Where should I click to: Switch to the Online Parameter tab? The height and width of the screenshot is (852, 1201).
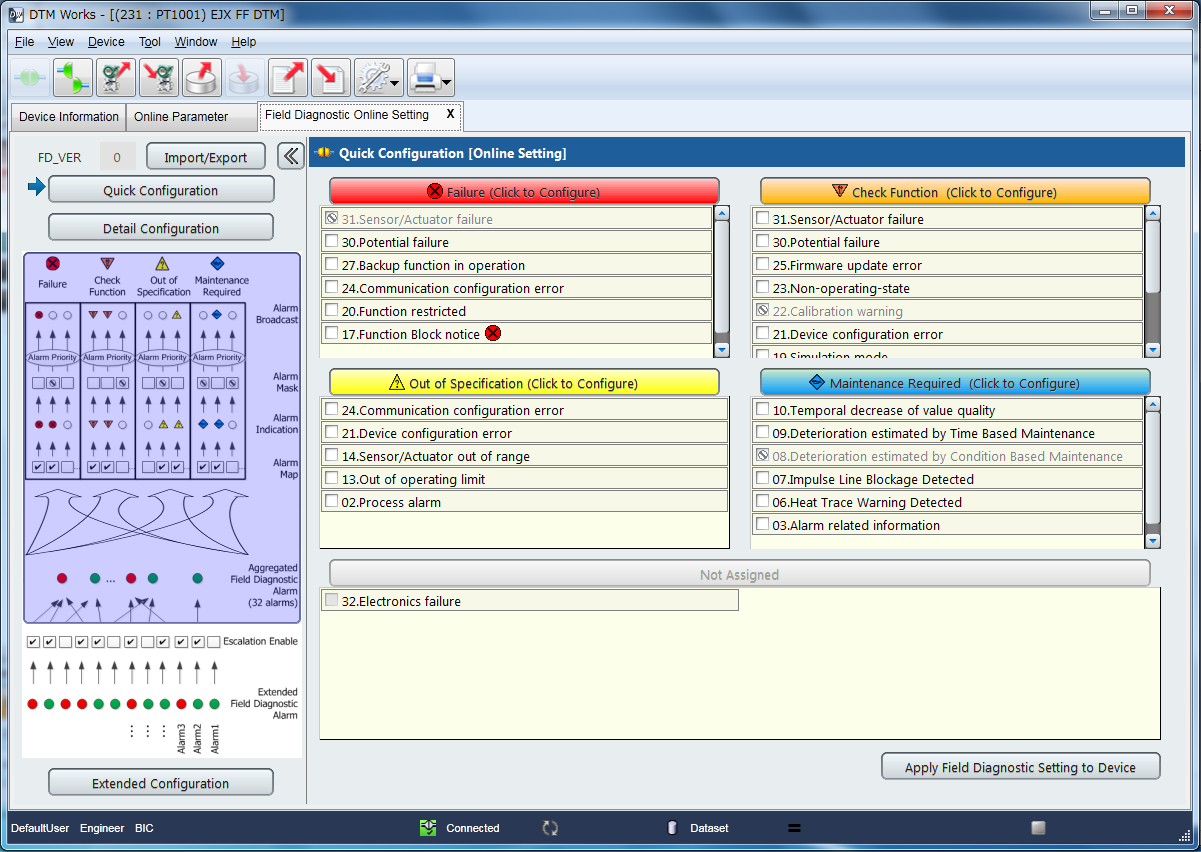(181, 117)
